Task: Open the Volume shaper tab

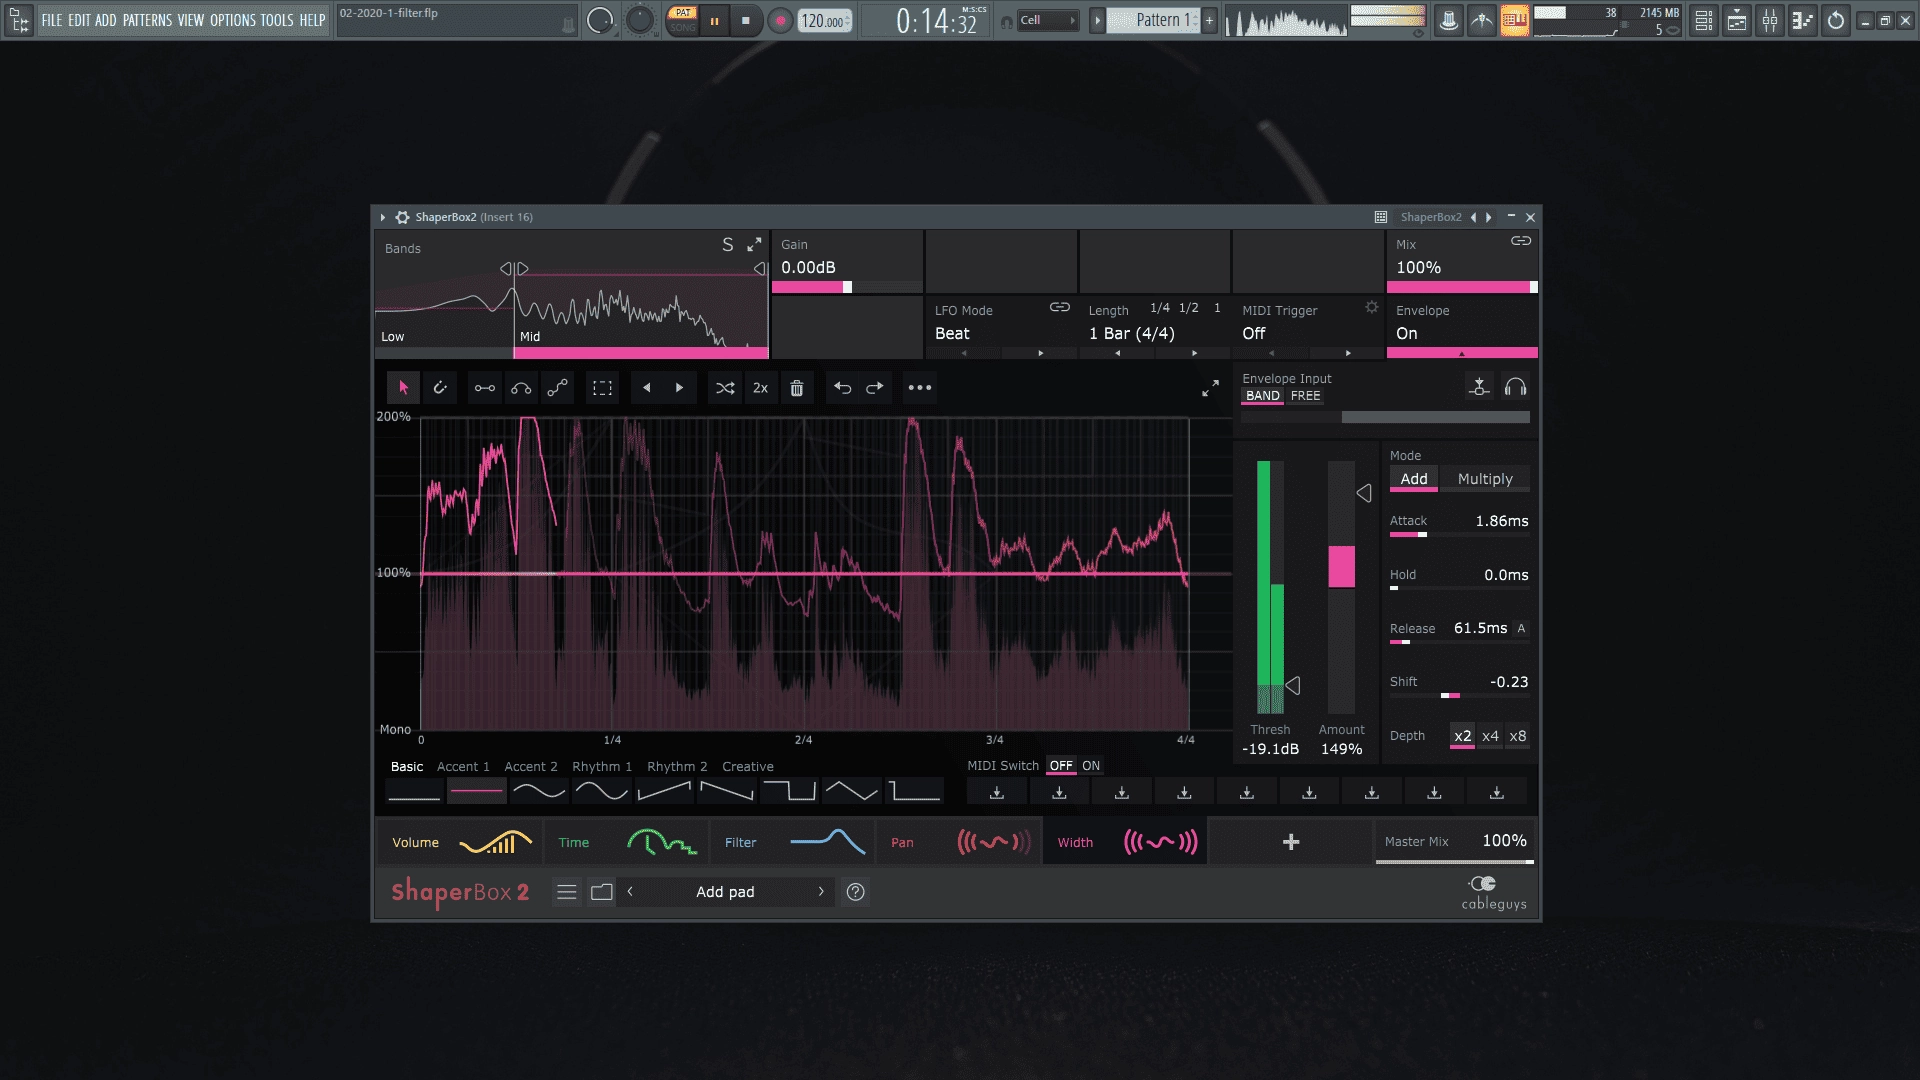Action: tap(459, 842)
